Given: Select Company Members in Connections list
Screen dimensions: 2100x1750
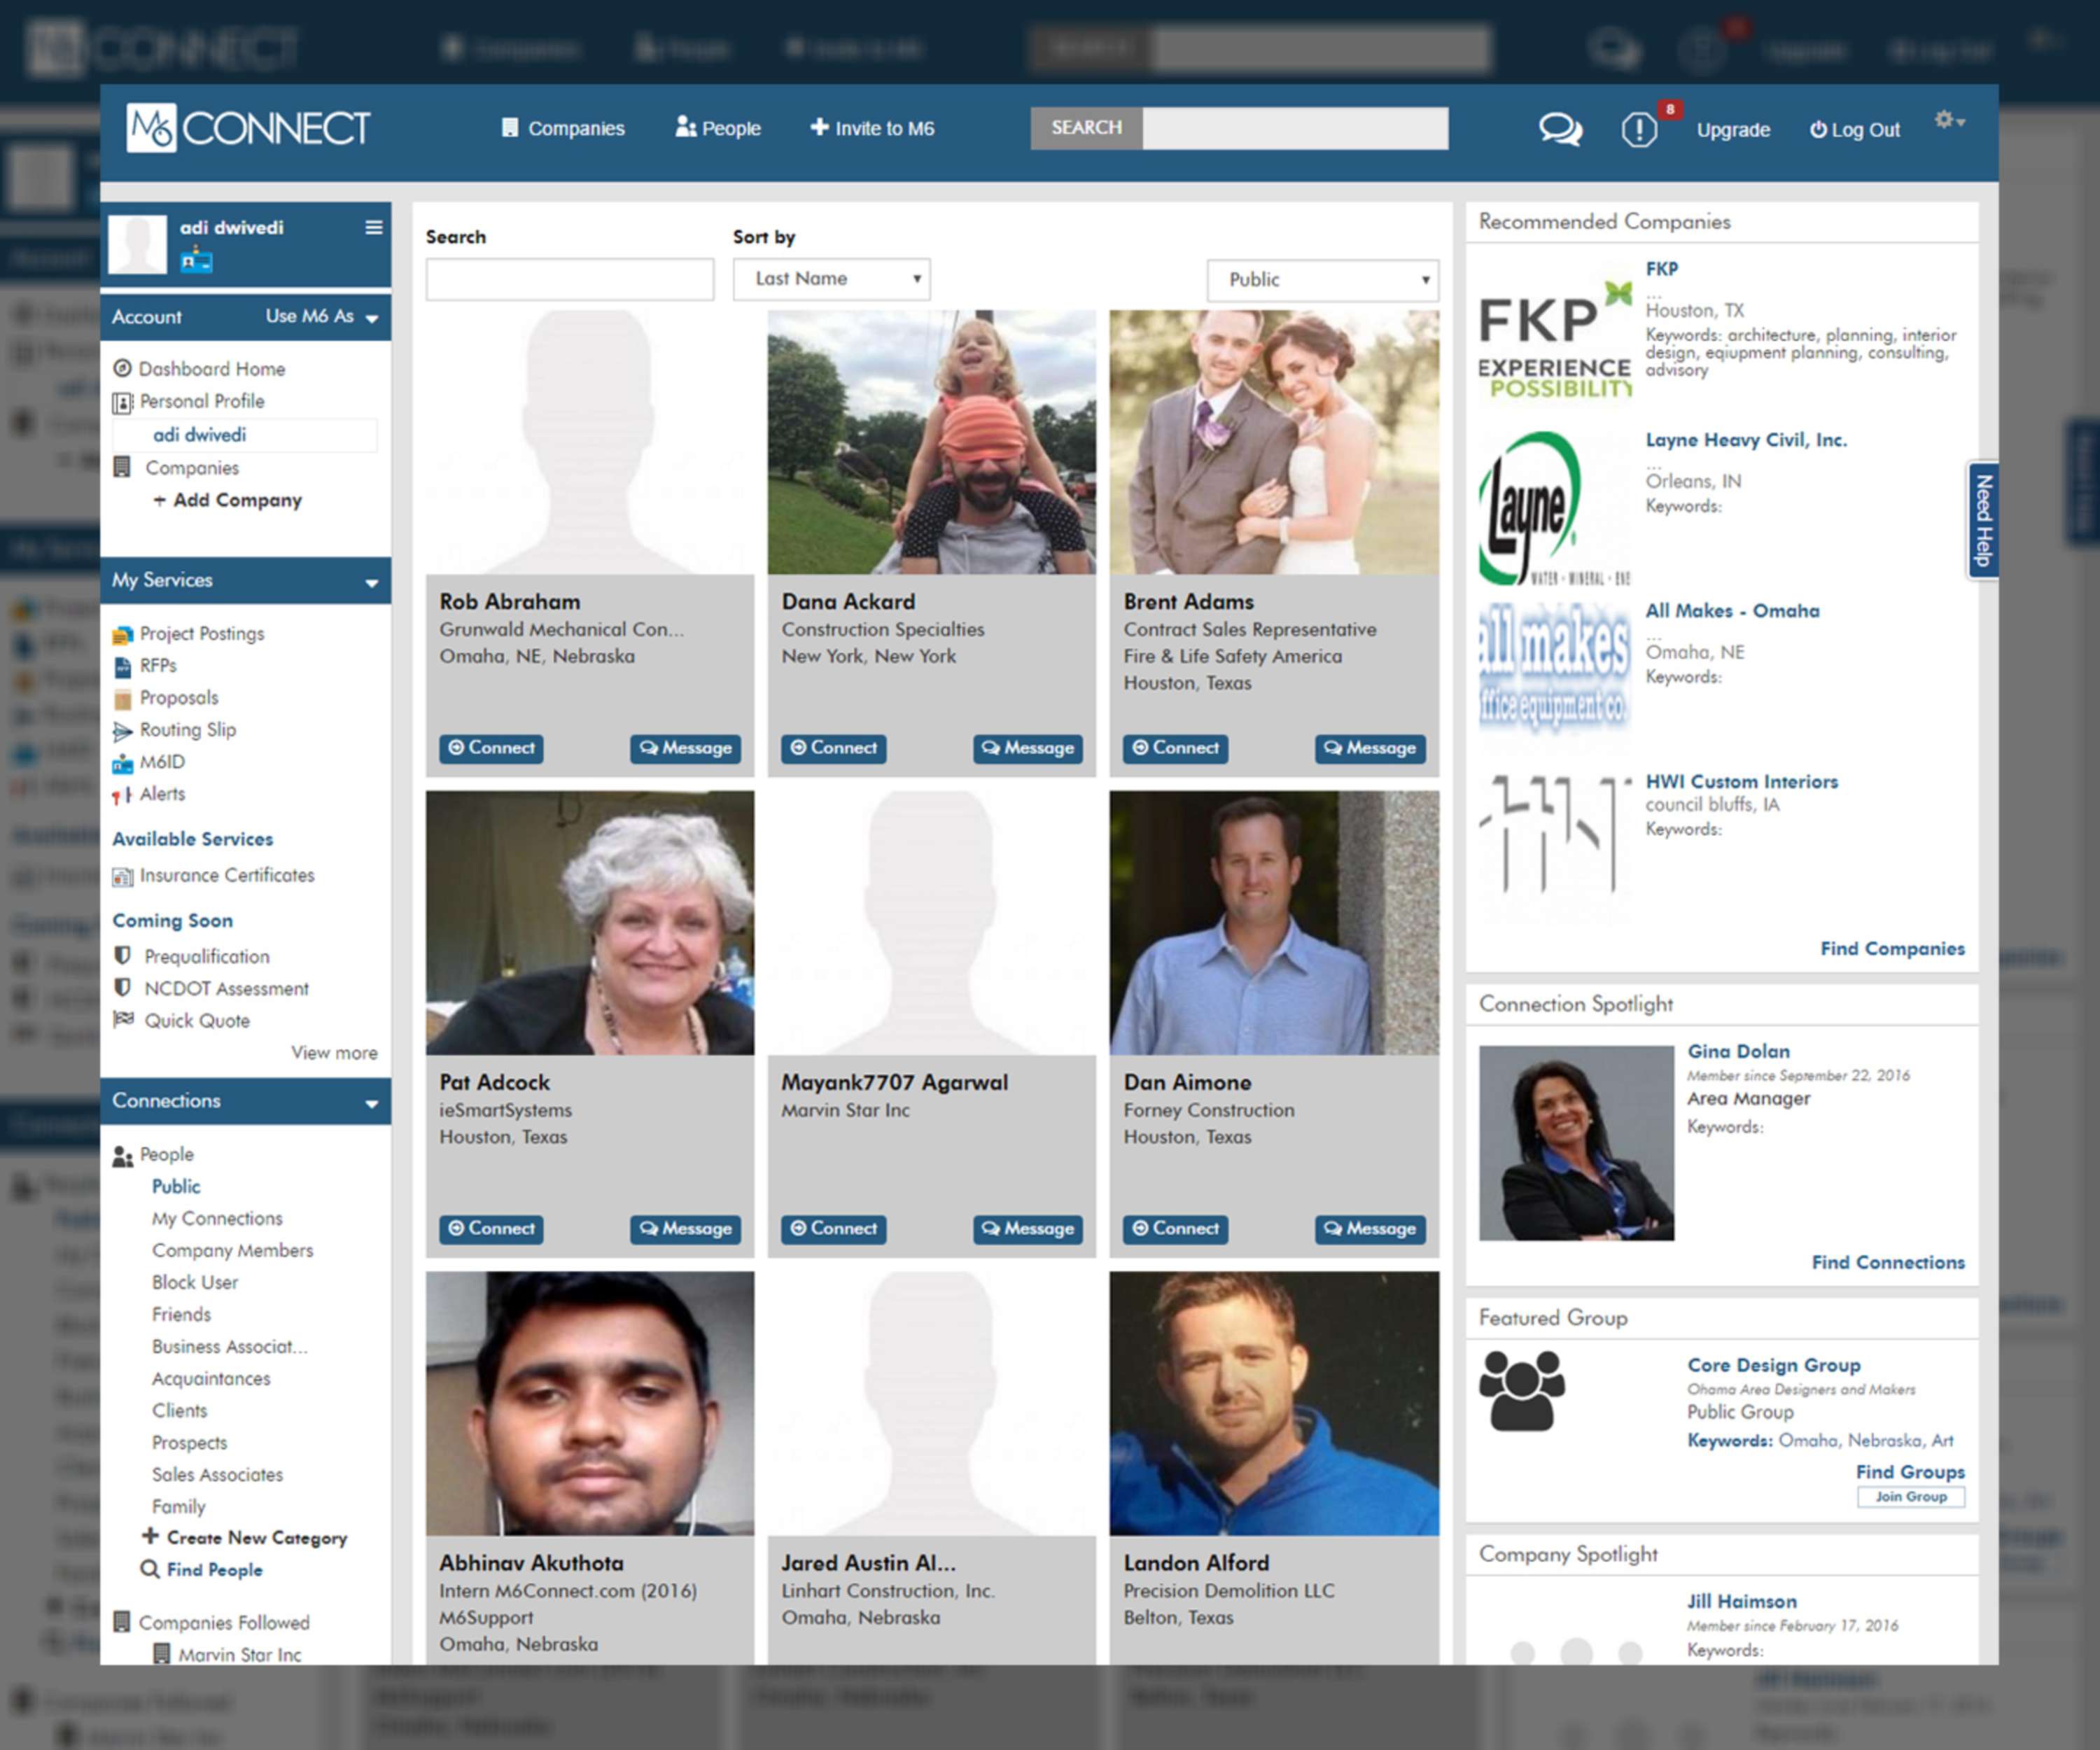Looking at the screenshot, I should 232,1250.
